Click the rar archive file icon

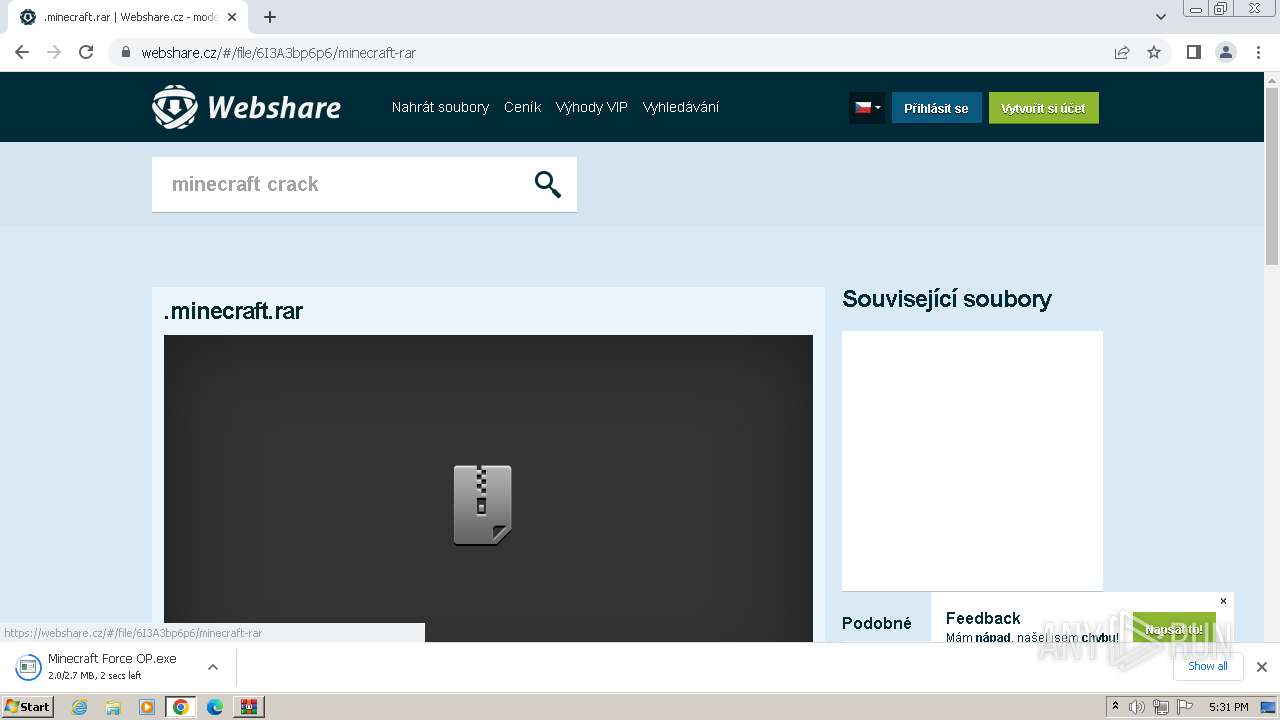[482, 505]
